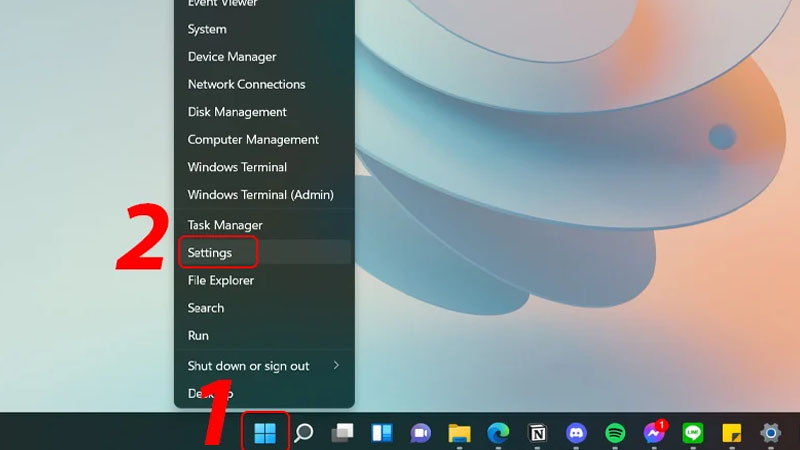Open Discord from the taskbar

[x=576, y=433]
